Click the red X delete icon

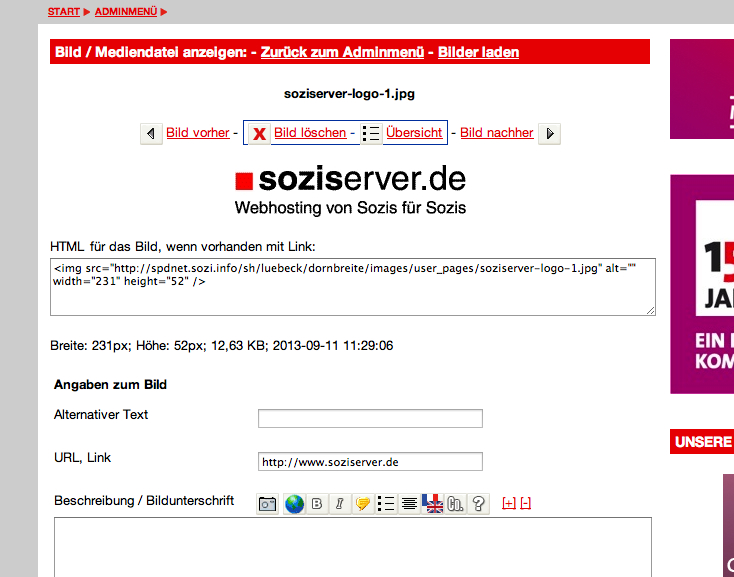[x=259, y=133]
